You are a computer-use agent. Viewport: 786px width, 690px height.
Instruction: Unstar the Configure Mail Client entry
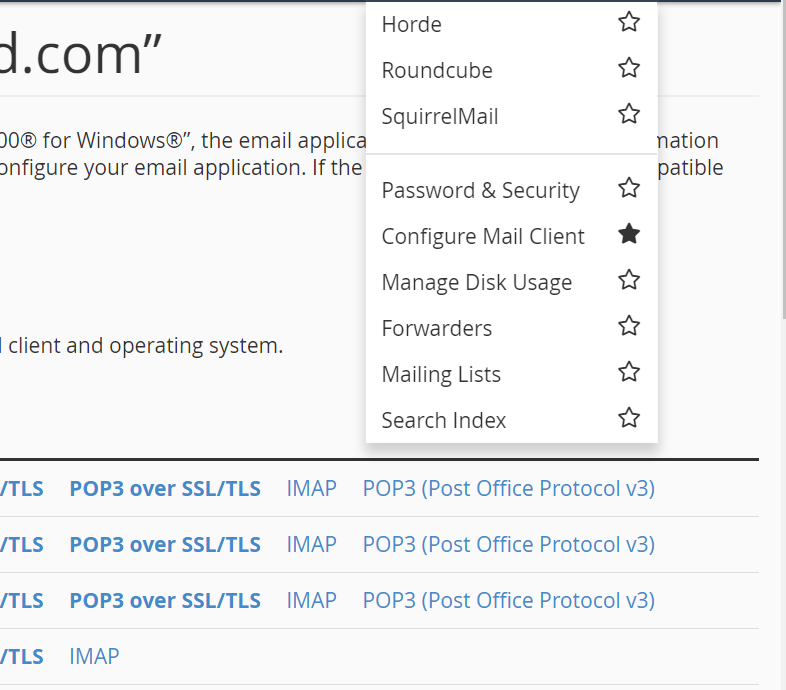pyautogui.click(x=628, y=234)
